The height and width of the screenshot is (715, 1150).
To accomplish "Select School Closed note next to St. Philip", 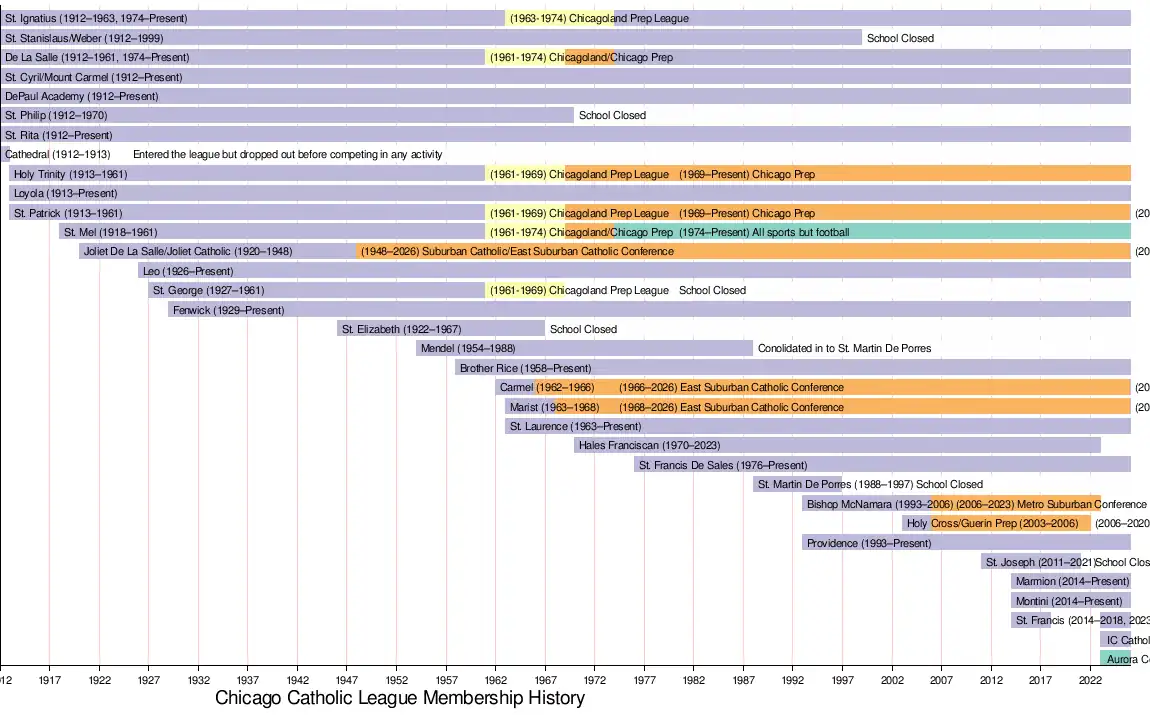I will pos(612,115).
